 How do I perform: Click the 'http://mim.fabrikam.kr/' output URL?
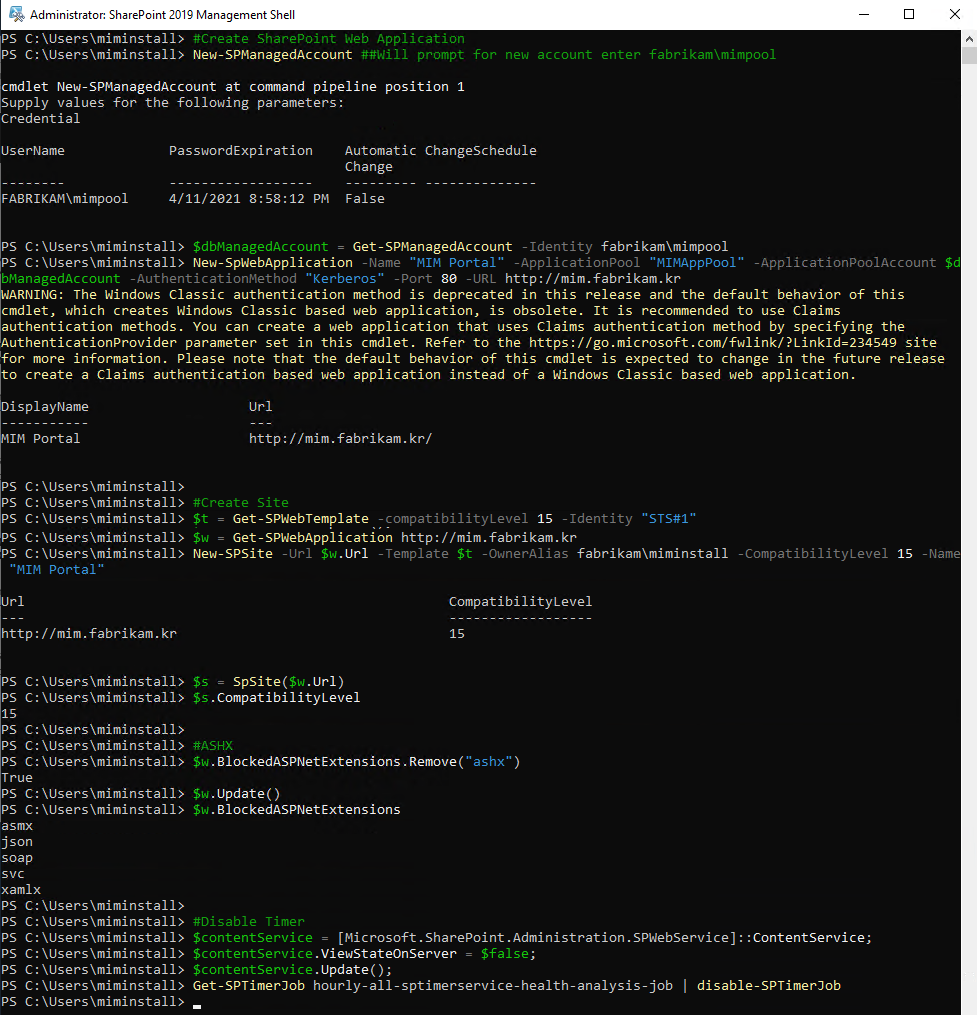[341, 439]
